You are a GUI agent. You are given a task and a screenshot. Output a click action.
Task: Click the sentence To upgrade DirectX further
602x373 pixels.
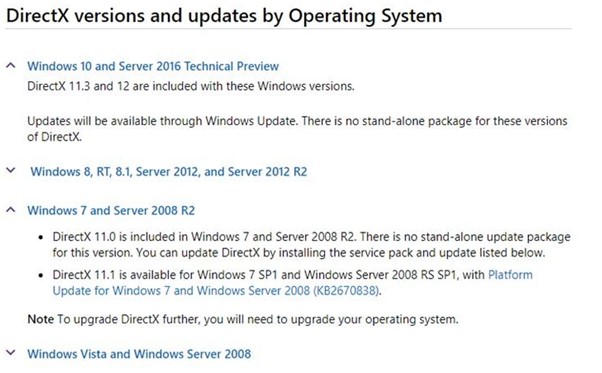(258, 320)
